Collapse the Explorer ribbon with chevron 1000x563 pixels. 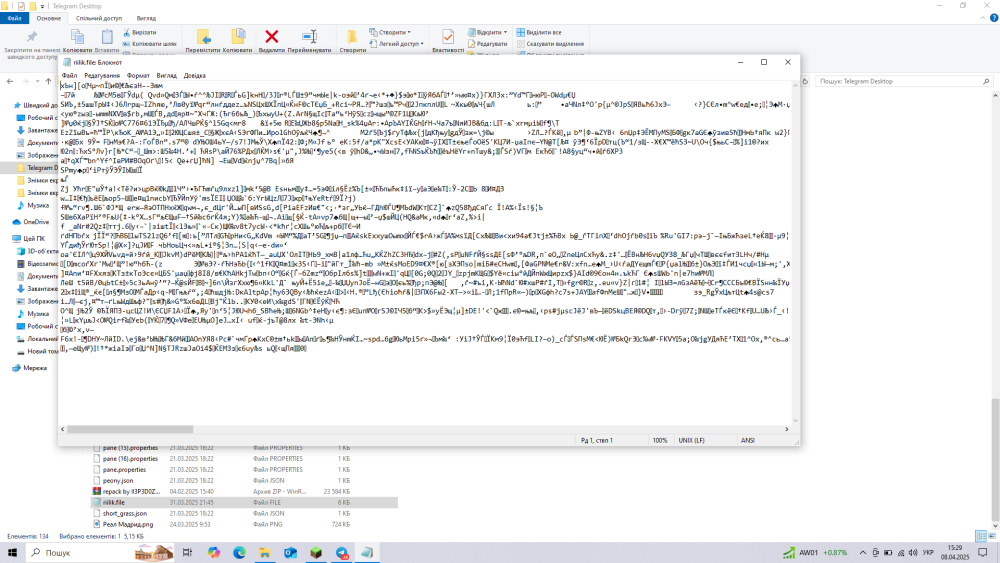(x=983, y=18)
